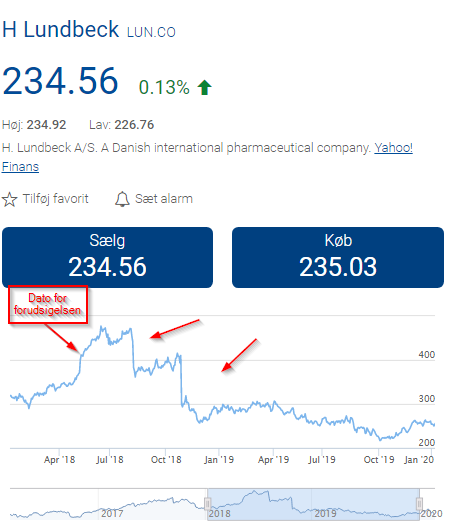This screenshot has height=532, width=463.
Task: Open the Yahoo! Finans link
Action: tap(207, 157)
